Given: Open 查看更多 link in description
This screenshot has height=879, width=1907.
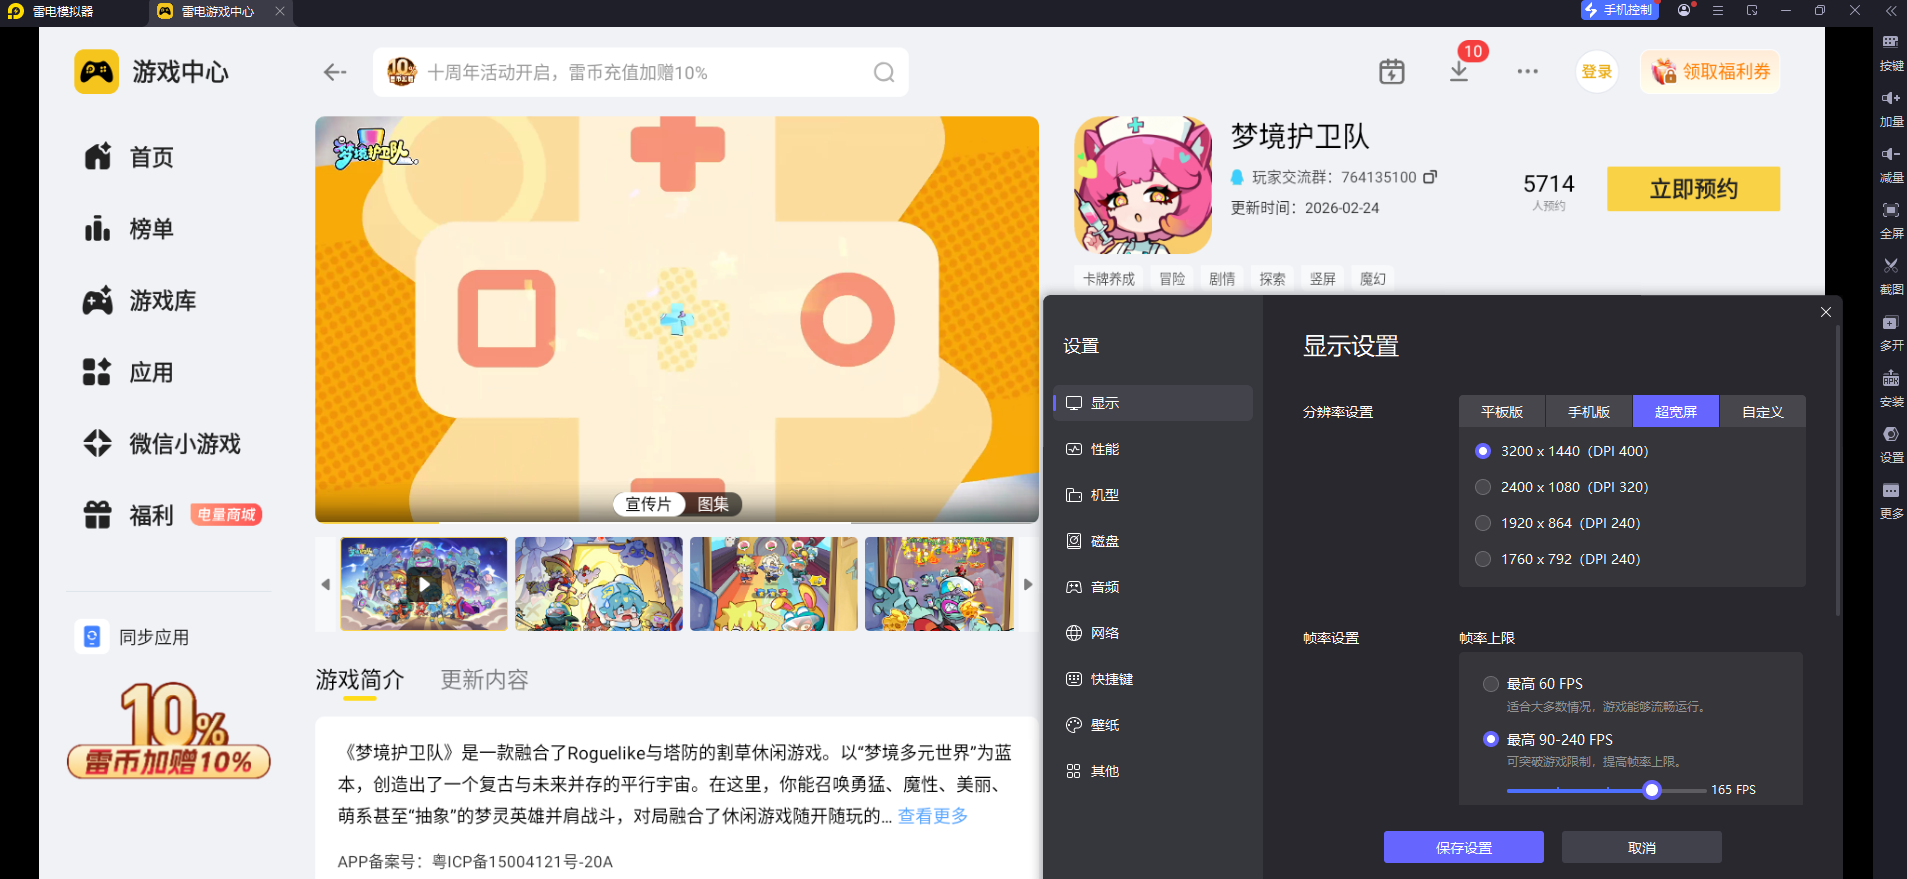Looking at the screenshot, I should (x=933, y=816).
